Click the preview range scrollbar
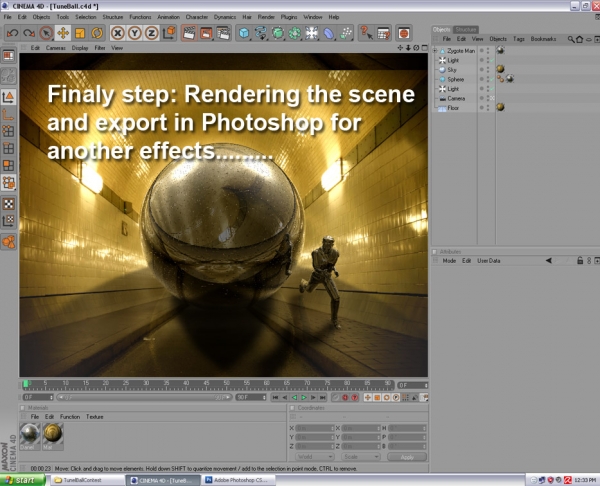Image resolution: width=600 pixels, height=486 pixels. coord(144,398)
